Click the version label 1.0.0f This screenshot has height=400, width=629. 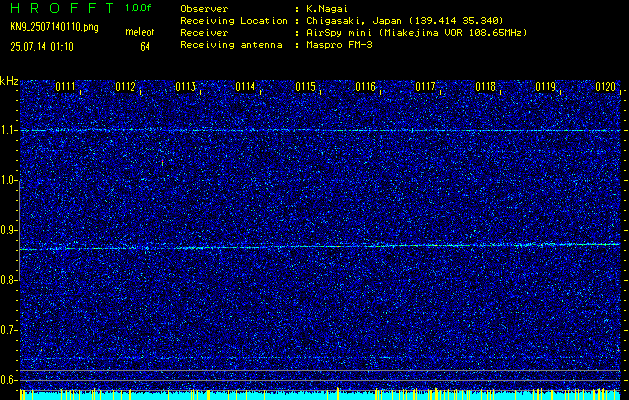[x=138, y=8]
